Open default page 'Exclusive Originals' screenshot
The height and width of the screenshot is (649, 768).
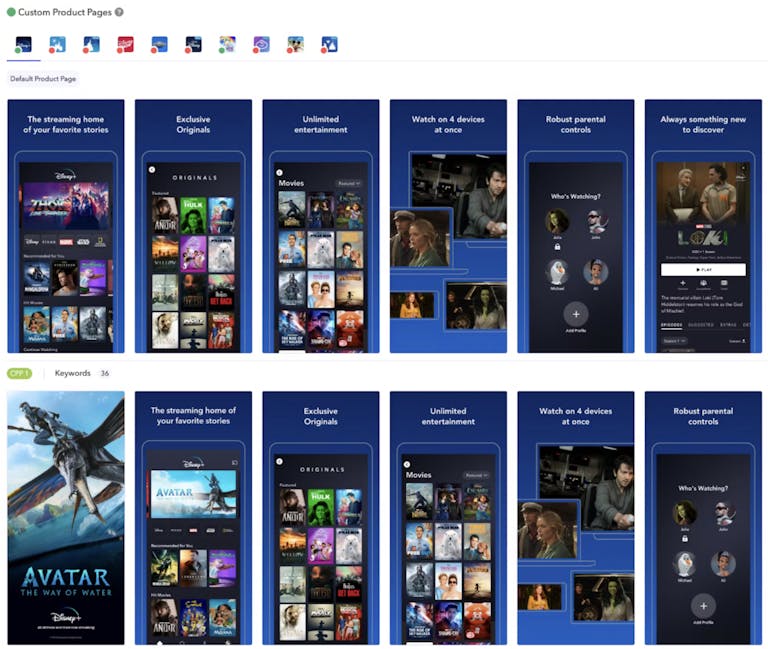pos(193,226)
